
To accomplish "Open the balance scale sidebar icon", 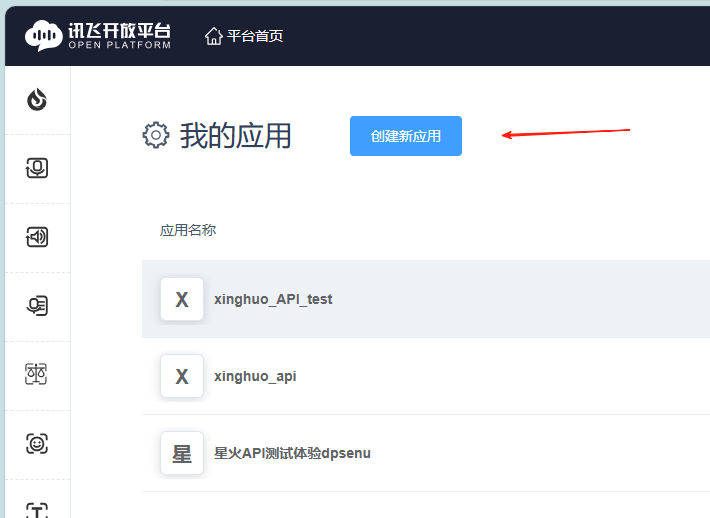I will coord(36,374).
